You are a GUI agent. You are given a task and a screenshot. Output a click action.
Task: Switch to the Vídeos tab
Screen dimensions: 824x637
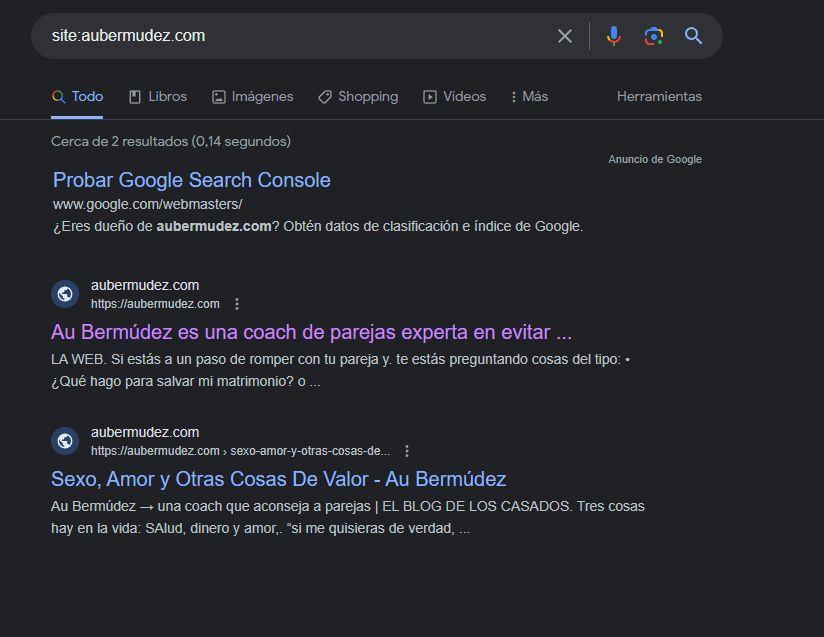click(x=455, y=97)
